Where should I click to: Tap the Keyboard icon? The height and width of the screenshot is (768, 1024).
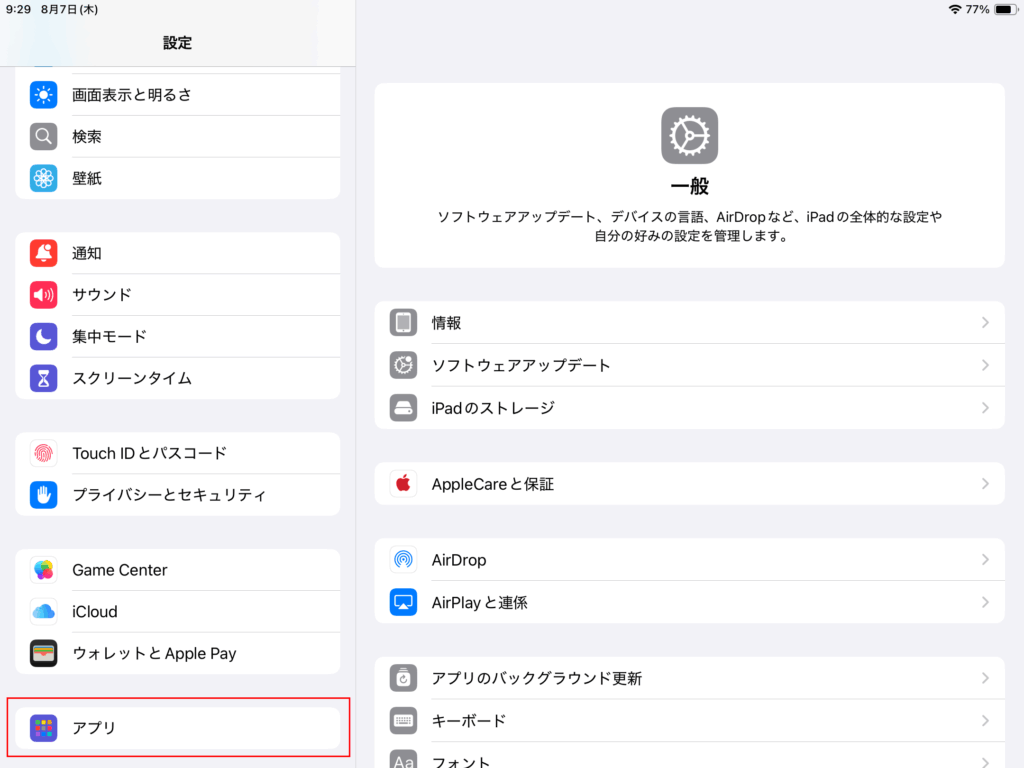coord(403,721)
